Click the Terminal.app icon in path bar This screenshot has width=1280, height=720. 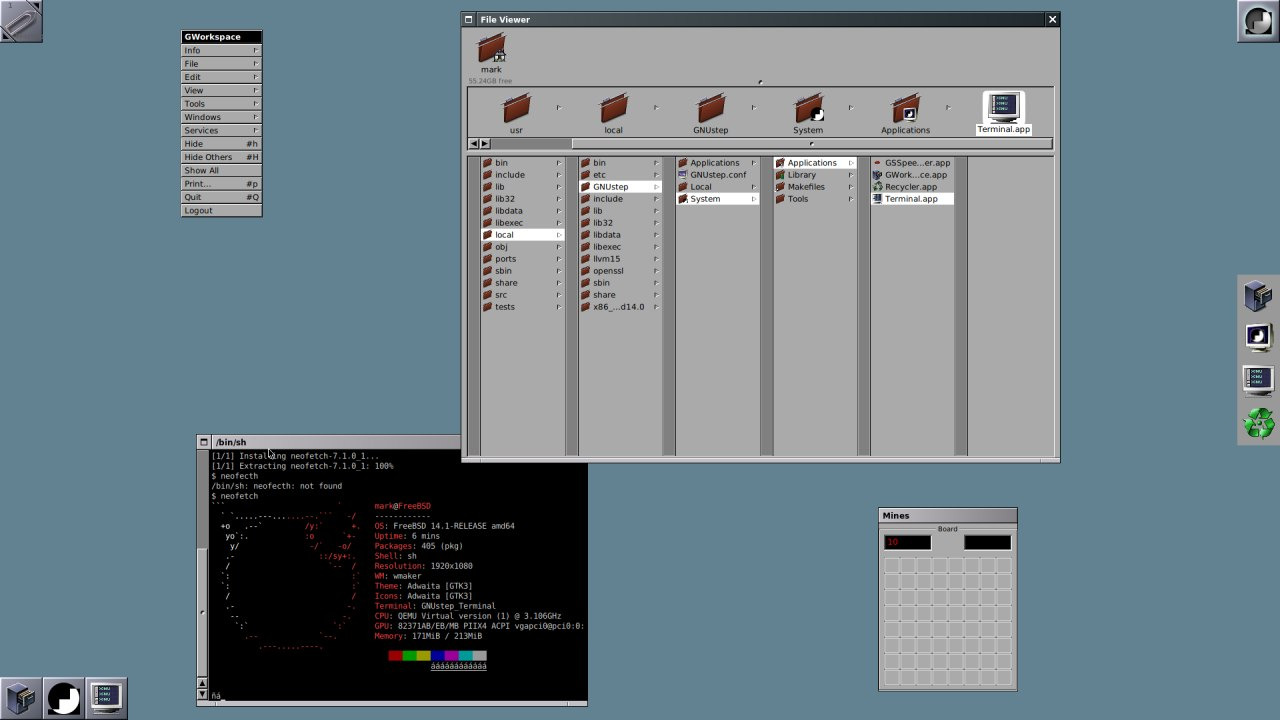coord(1003,106)
